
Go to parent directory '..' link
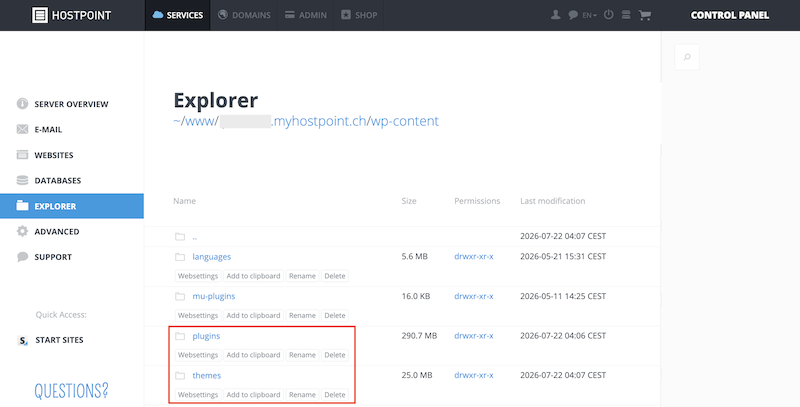click(194, 237)
